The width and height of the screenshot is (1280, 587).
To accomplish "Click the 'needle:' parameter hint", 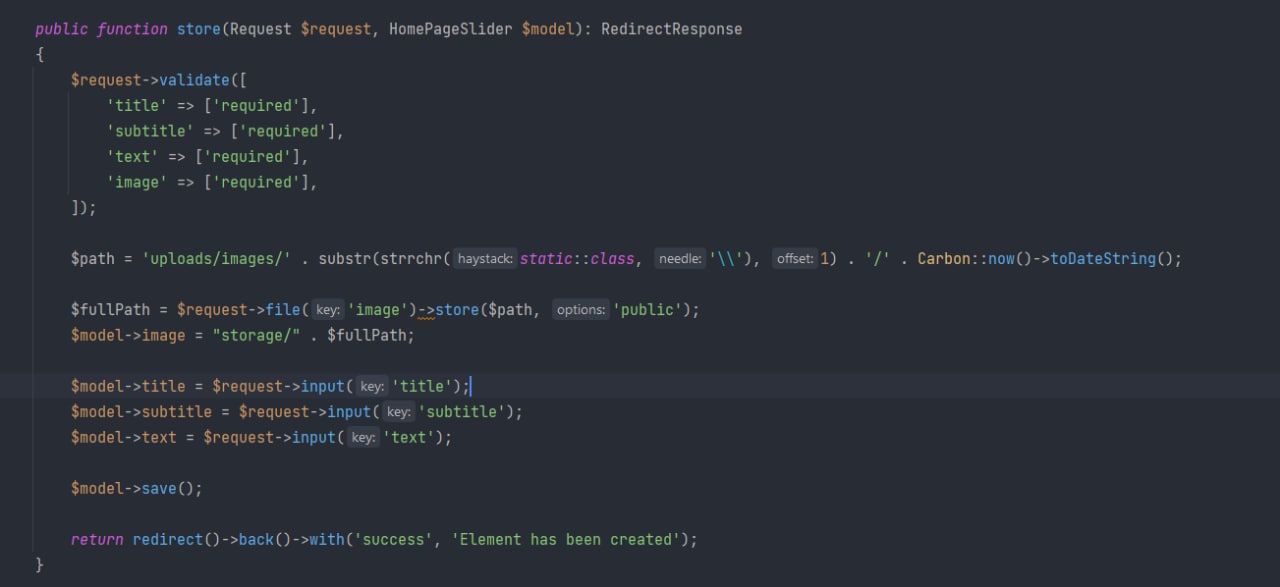I will click(681, 259).
